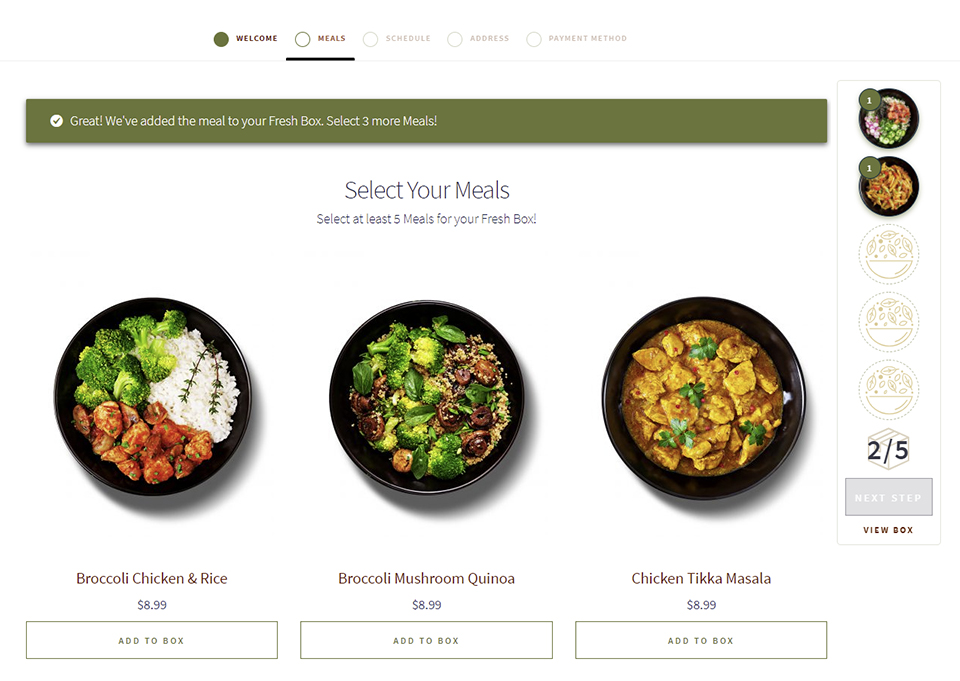Click the Payment Method step circle
The image size is (960, 681).
[x=534, y=39]
